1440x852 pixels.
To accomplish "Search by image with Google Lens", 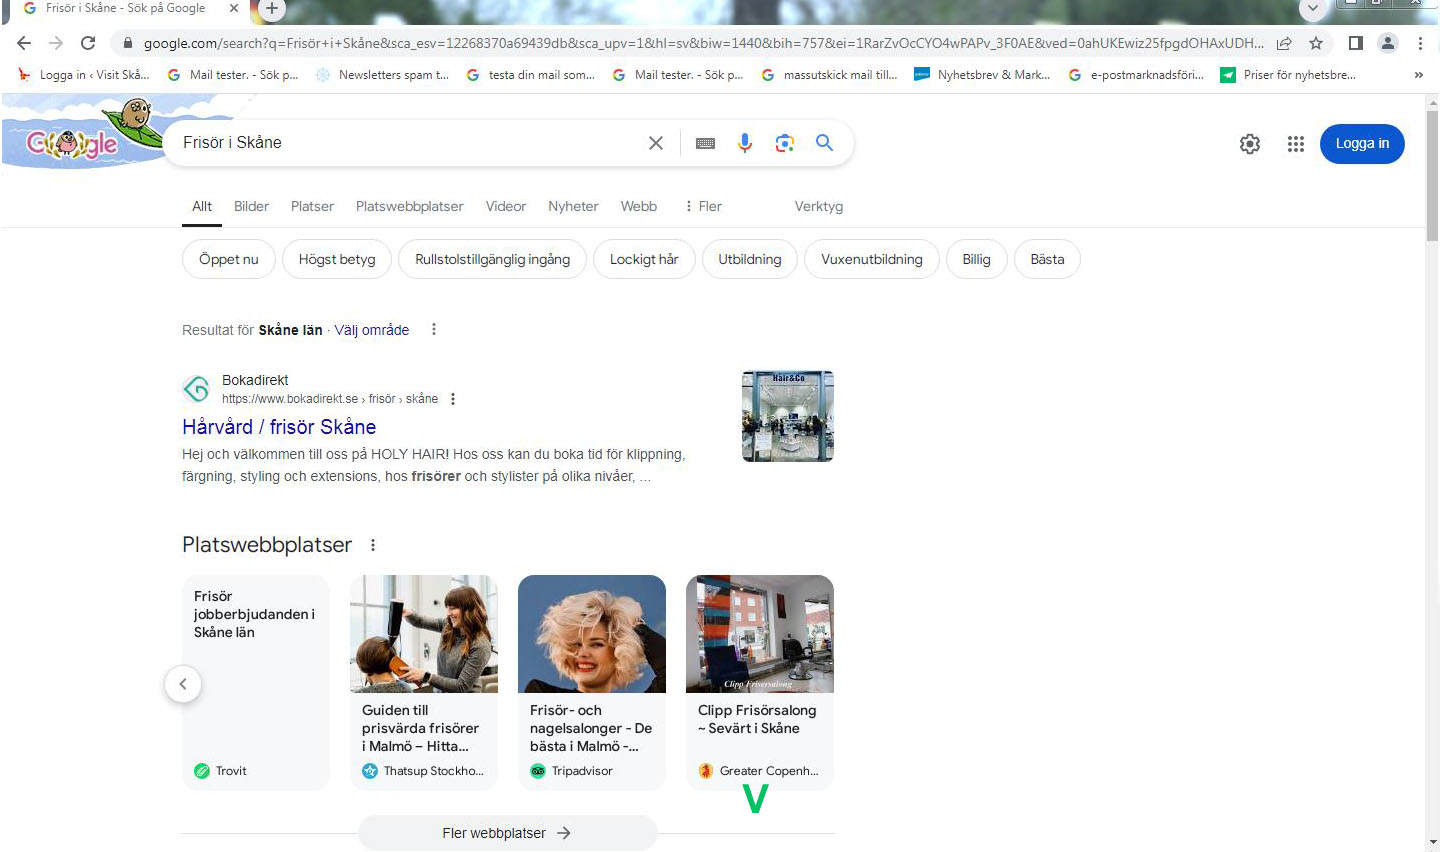I will point(785,143).
